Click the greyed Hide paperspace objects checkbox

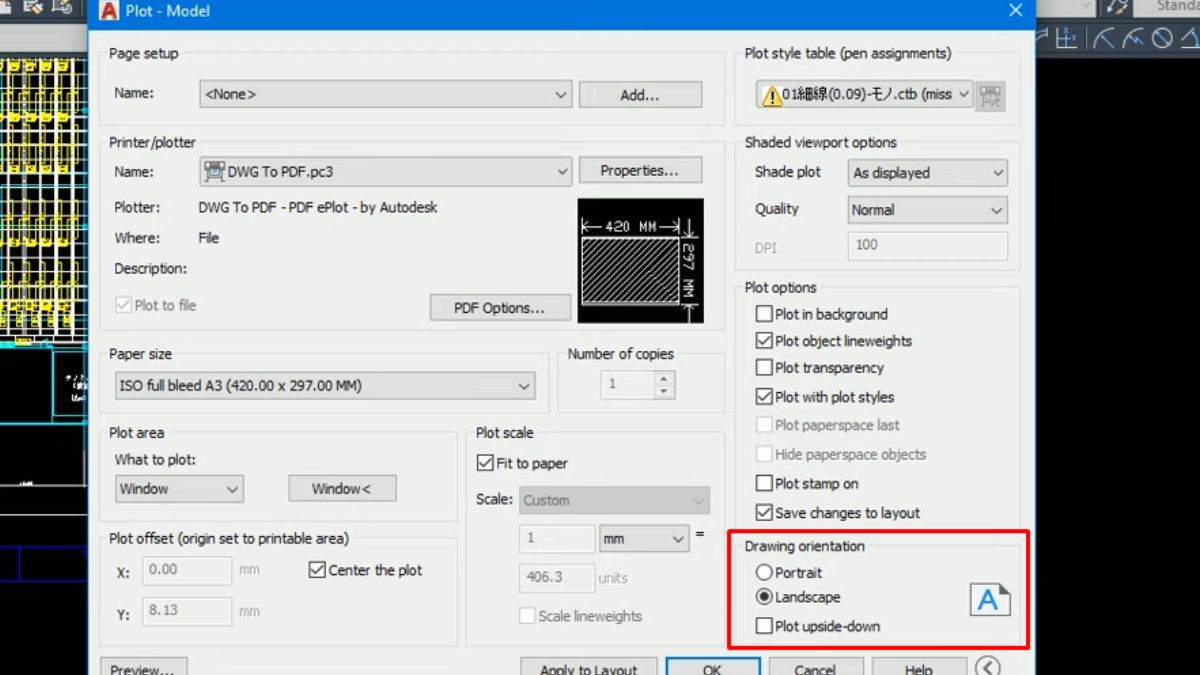click(x=764, y=454)
